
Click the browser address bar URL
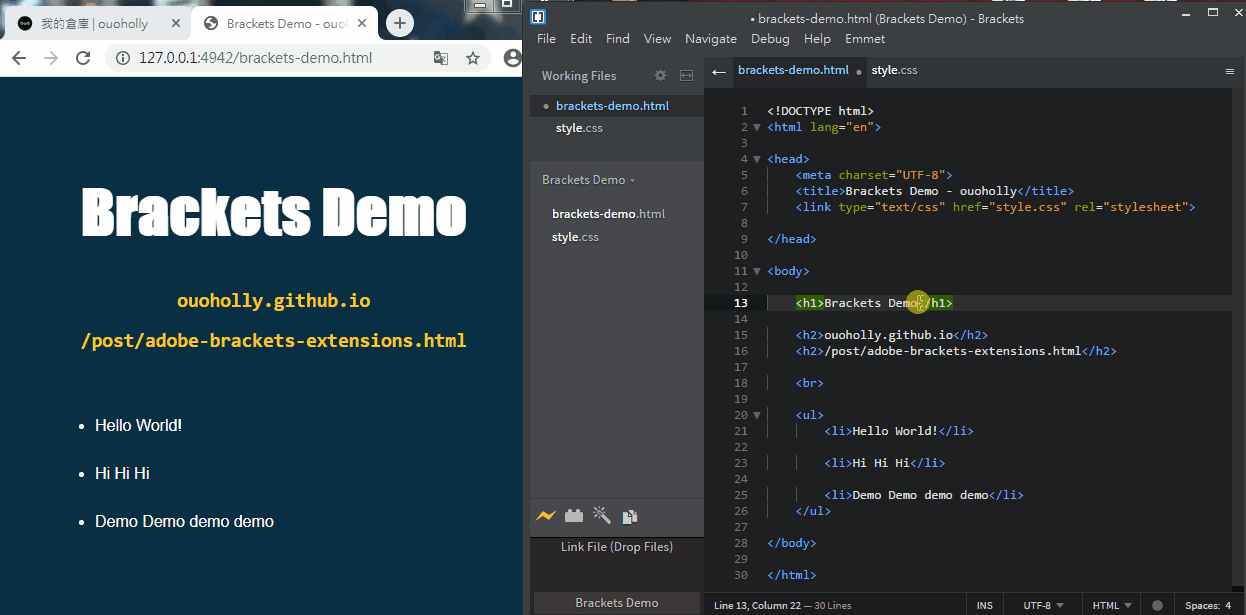tap(255, 58)
